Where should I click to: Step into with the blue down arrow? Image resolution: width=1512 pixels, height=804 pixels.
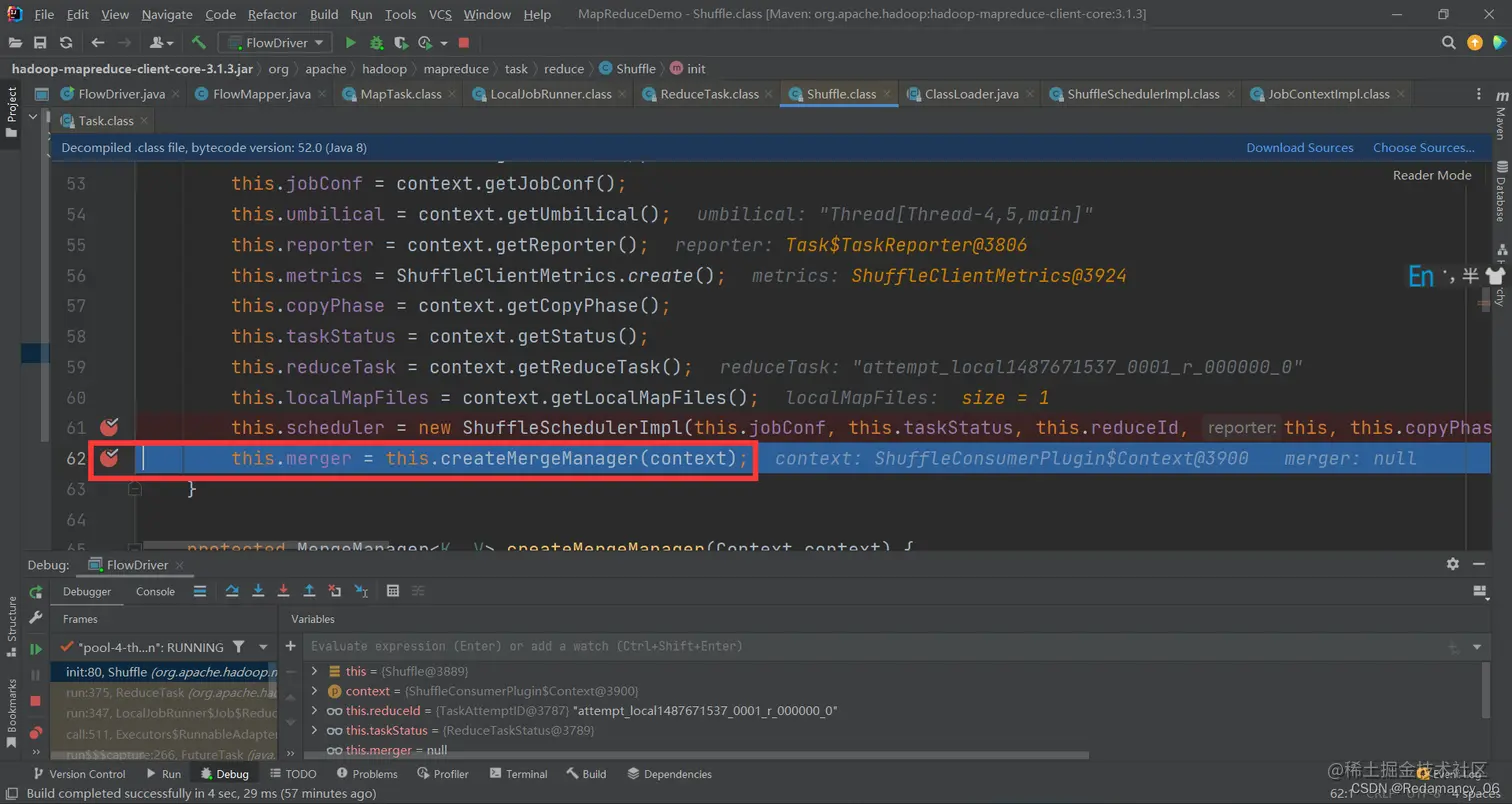coord(258,591)
